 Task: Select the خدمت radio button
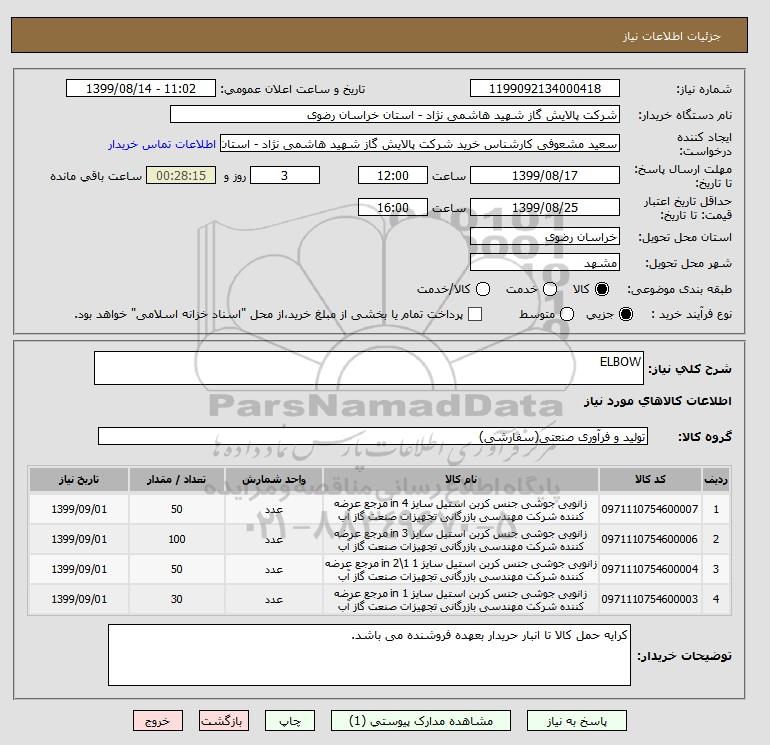550,289
